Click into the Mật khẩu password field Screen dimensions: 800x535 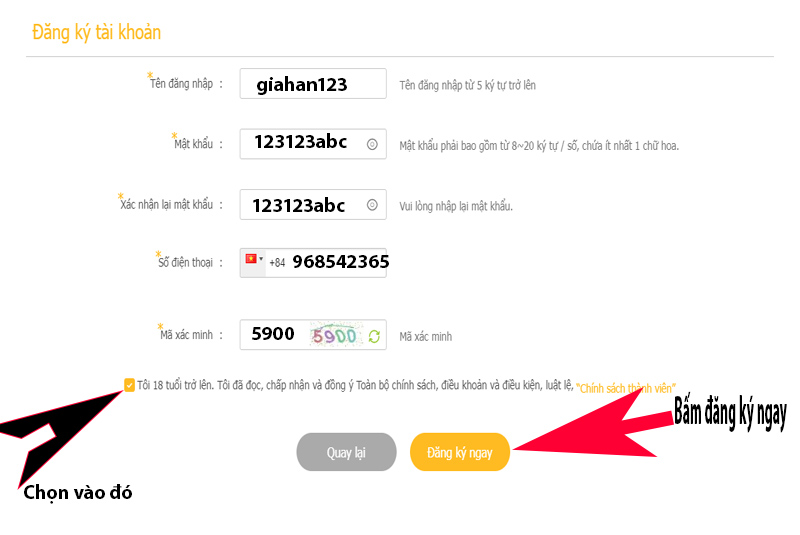300,143
